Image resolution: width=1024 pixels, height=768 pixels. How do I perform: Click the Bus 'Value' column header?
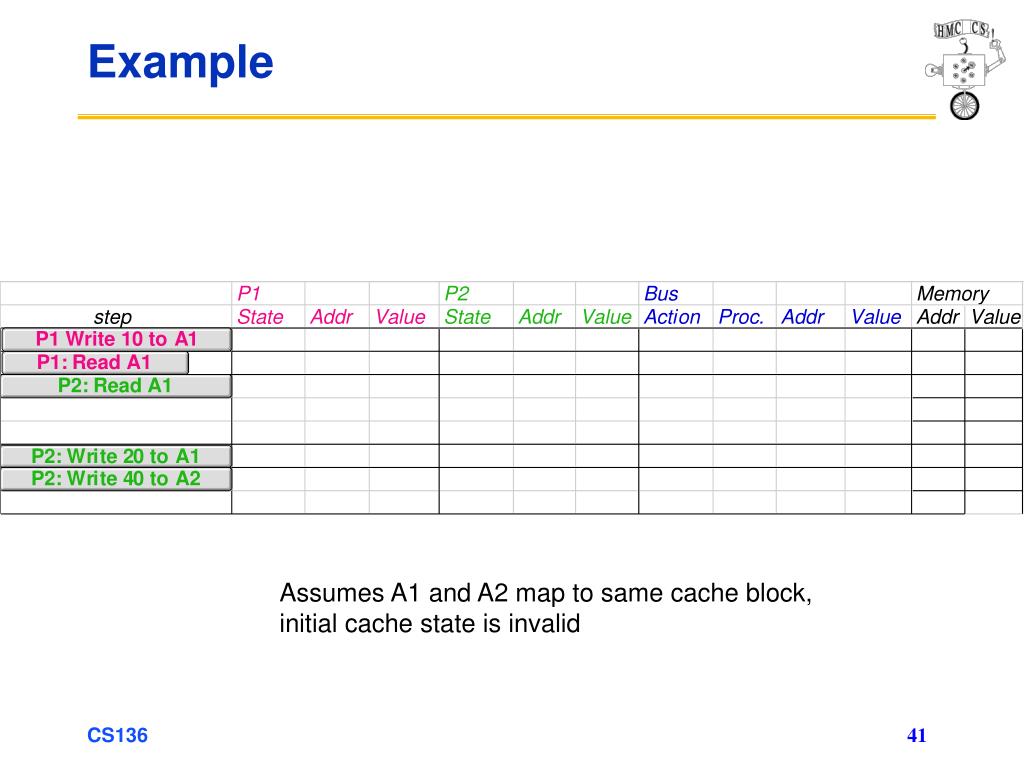tap(876, 317)
